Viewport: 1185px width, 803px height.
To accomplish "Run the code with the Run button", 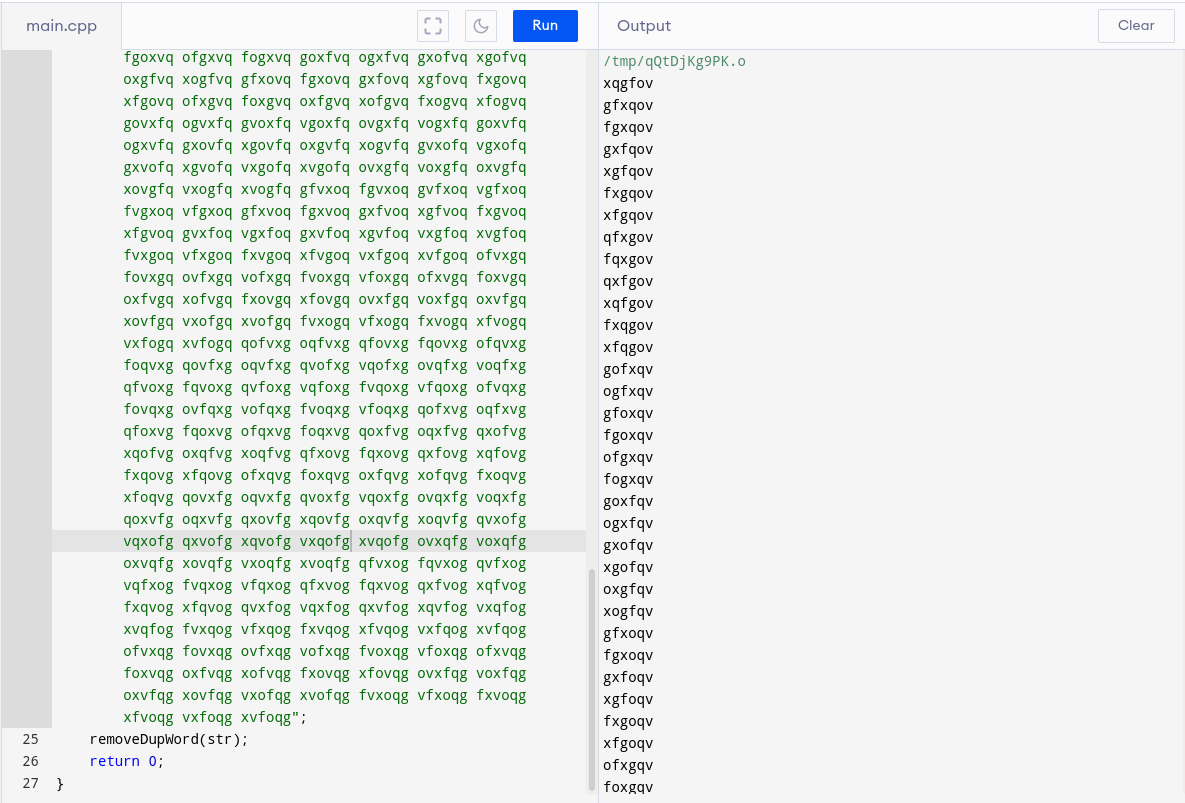I will click(545, 26).
